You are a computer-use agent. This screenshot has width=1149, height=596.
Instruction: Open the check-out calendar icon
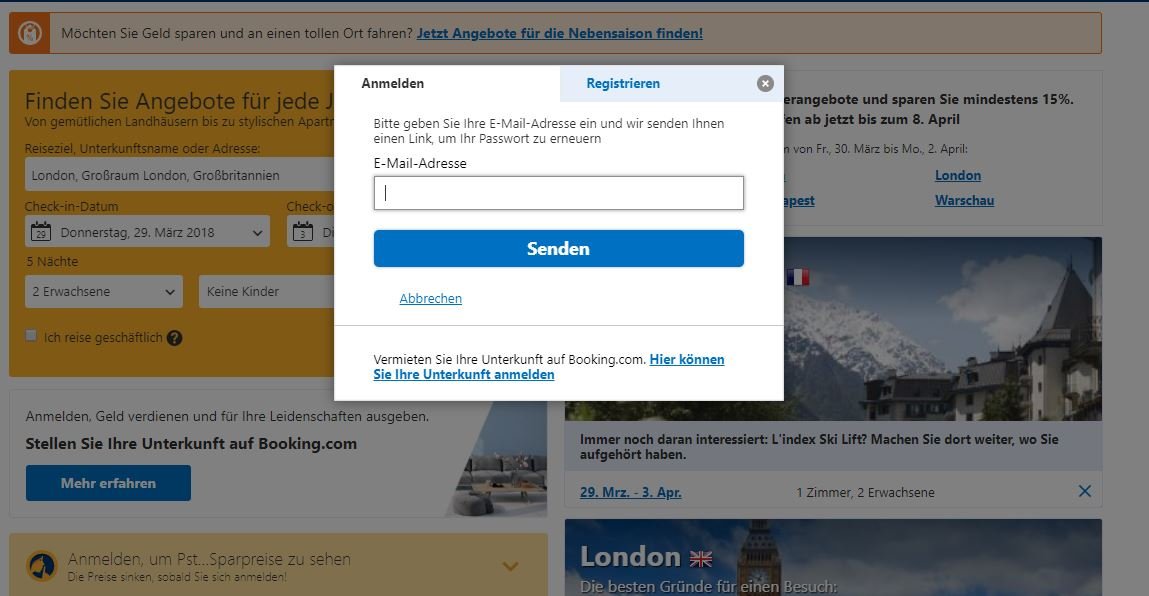coord(303,230)
